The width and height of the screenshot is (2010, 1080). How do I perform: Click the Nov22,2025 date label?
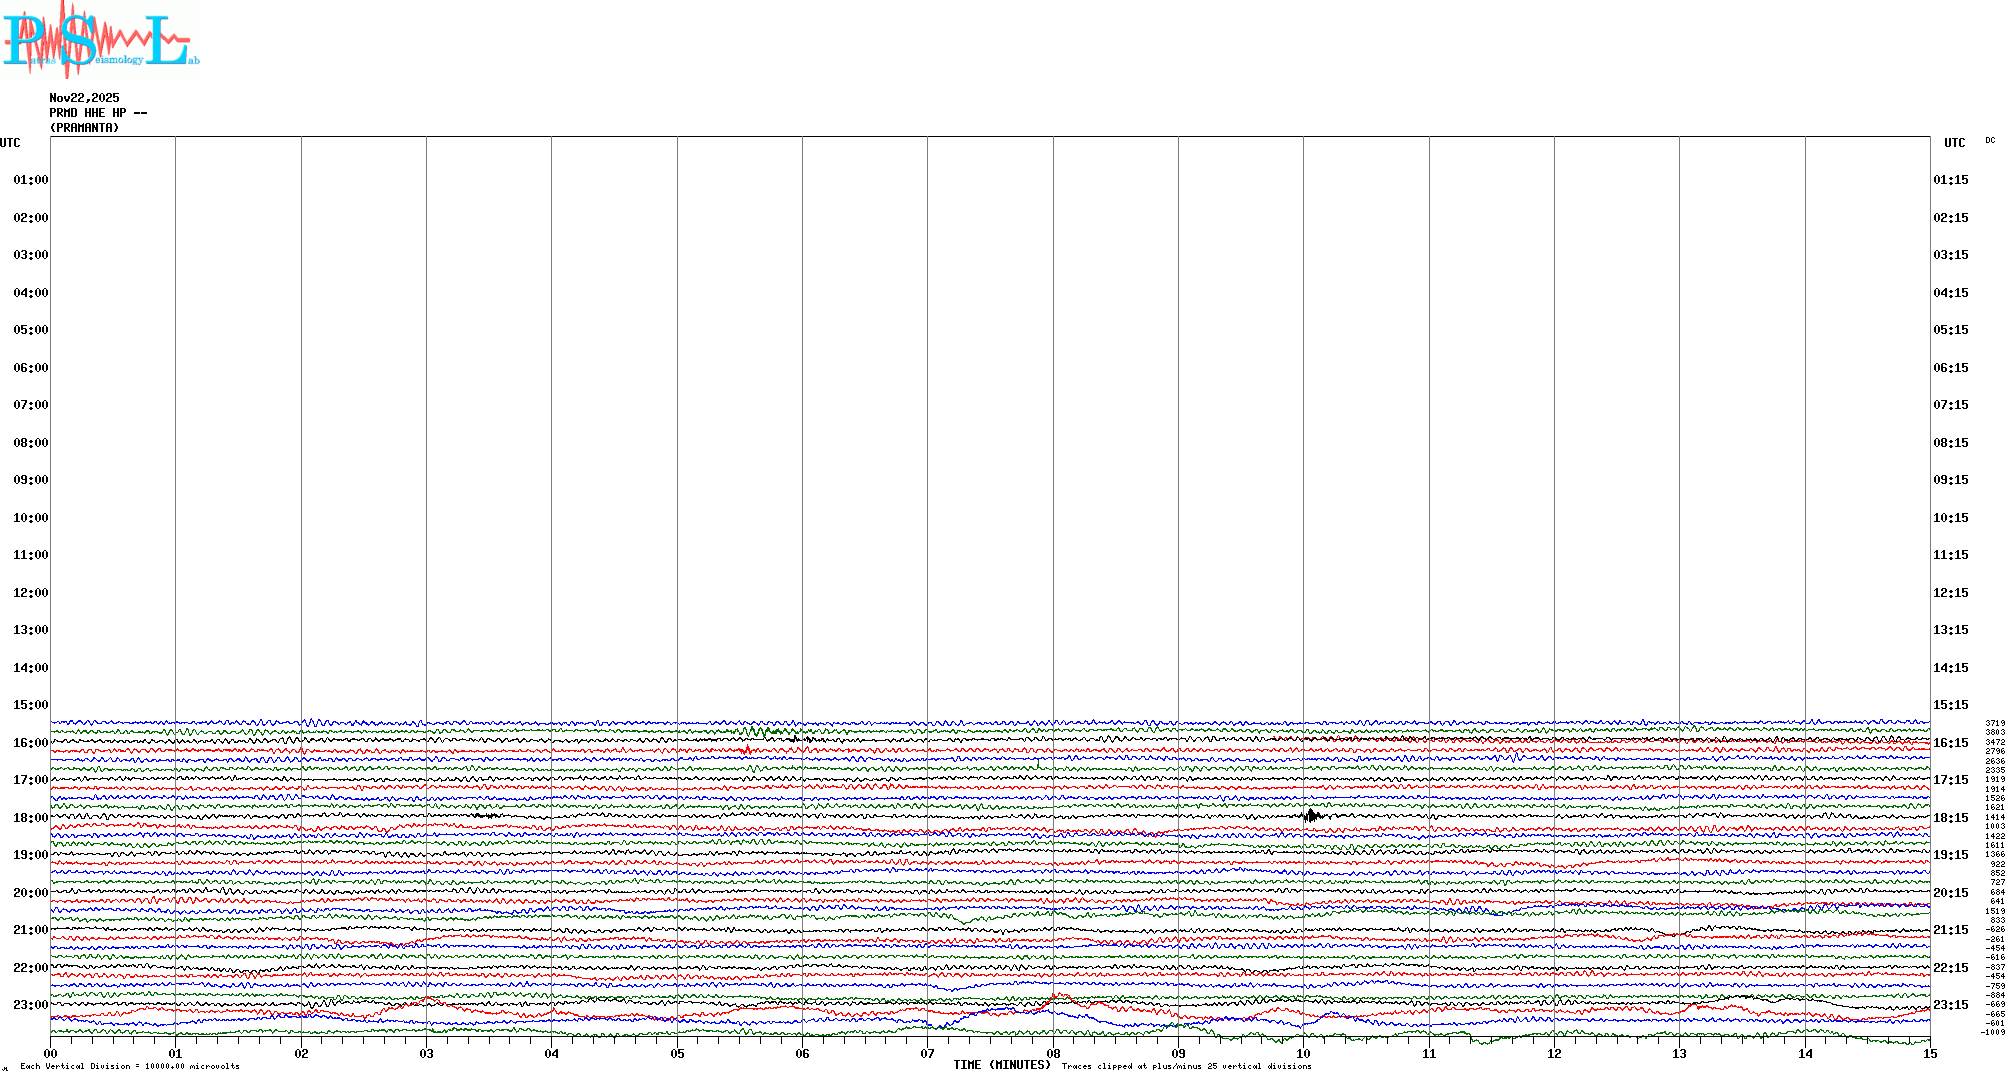click(x=84, y=98)
